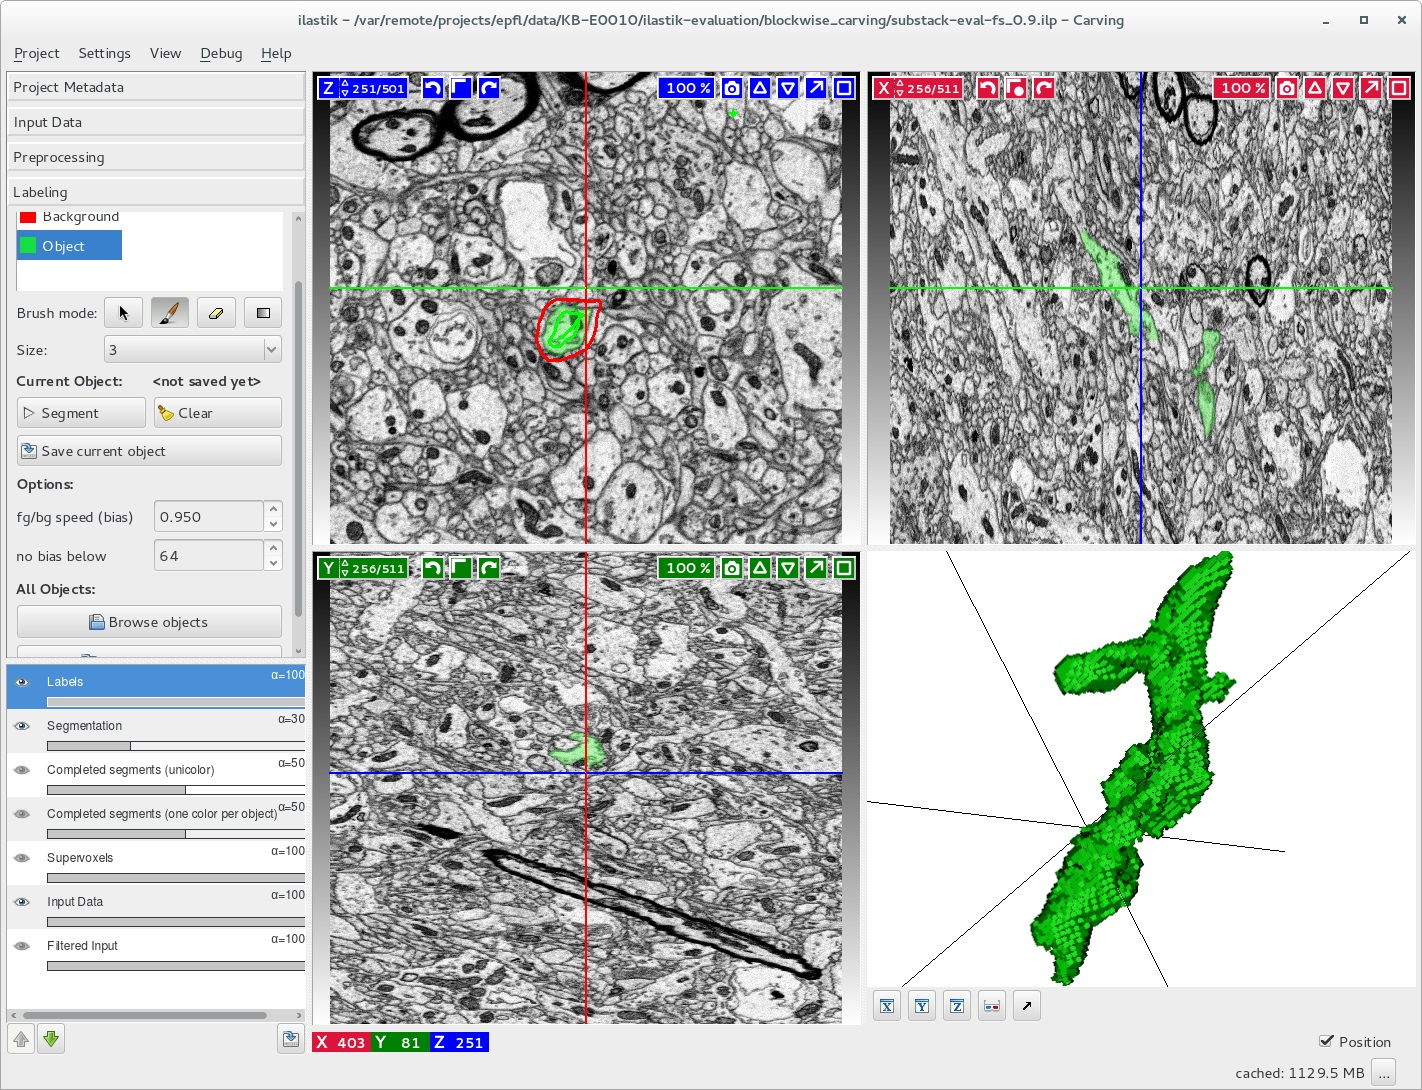Undock the Z view with the arrow icon
1422x1090 pixels.
coord(816,88)
